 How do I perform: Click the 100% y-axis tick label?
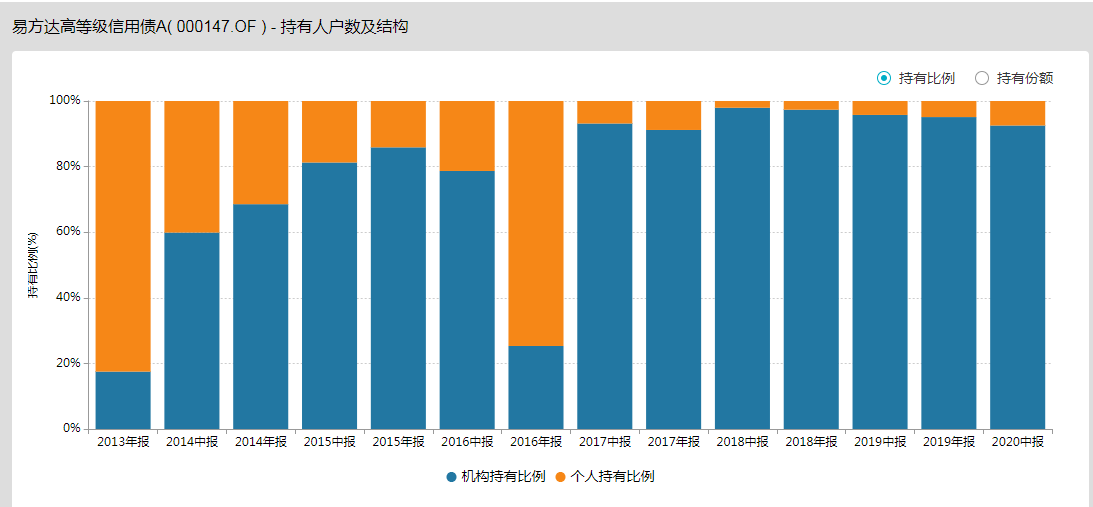(64, 100)
